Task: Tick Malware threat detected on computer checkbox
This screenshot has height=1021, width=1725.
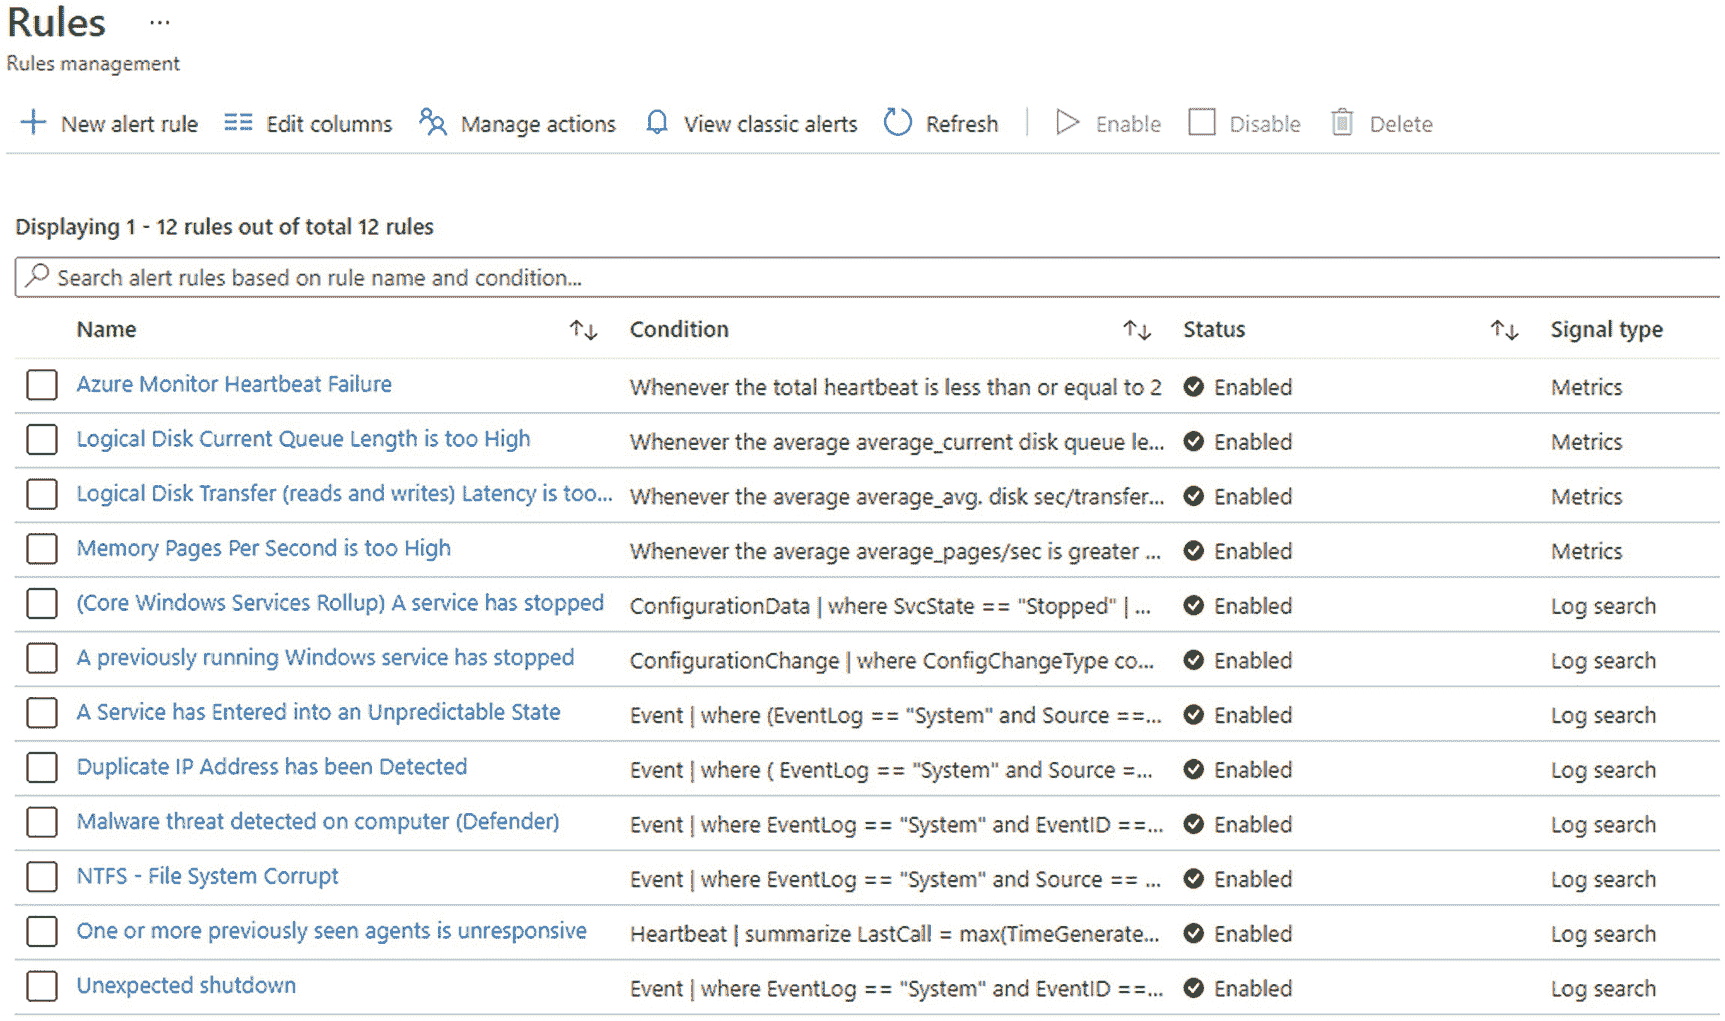Action: click(x=42, y=822)
